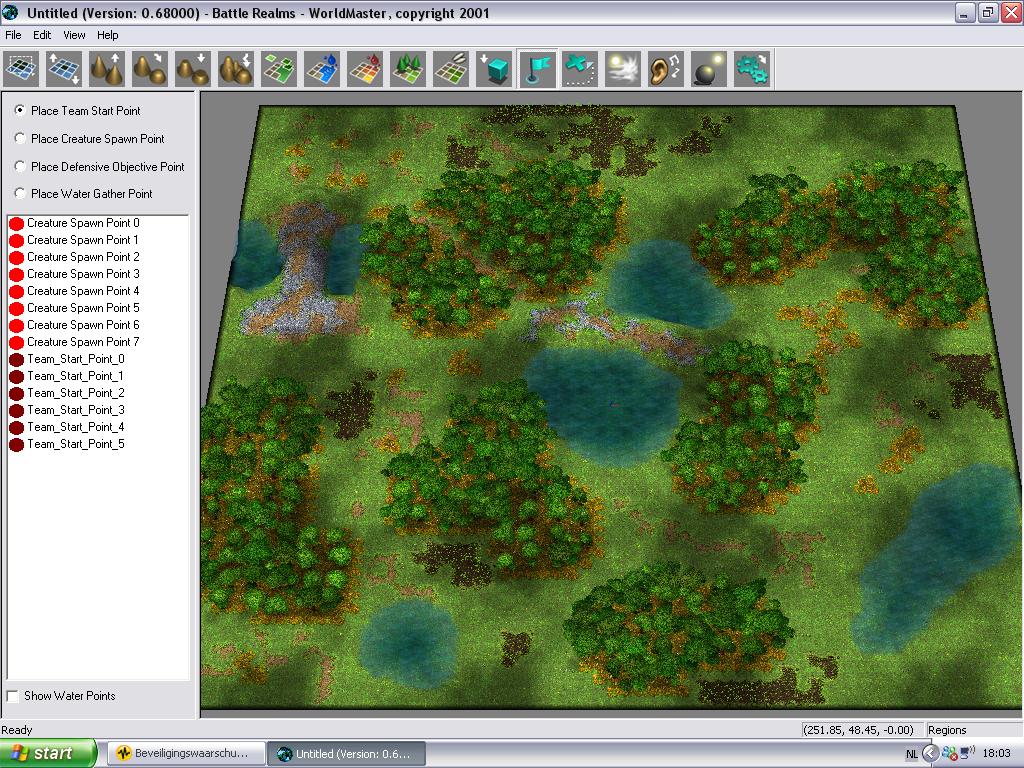
Task: Click the NL language indicator in tray
Action: coord(912,754)
